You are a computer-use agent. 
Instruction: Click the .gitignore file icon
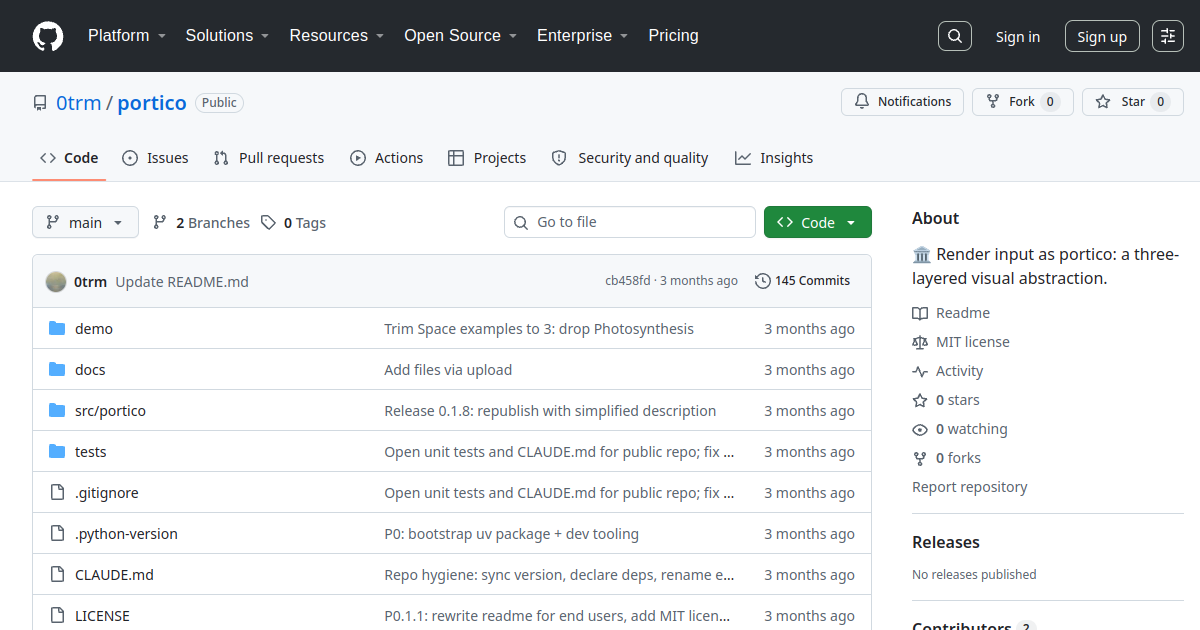57,493
